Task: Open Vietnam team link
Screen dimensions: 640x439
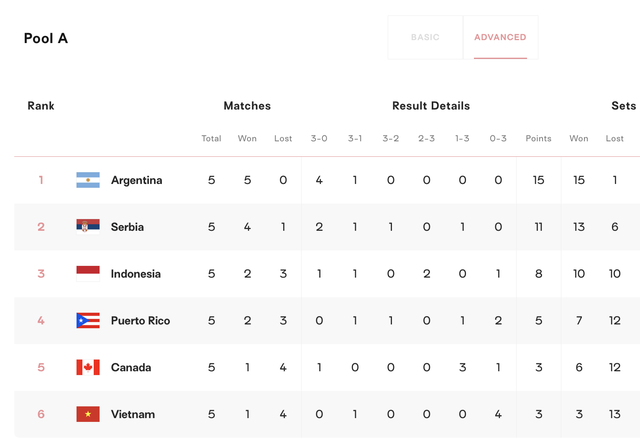Action: pyautogui.click(x=133, y=415)
